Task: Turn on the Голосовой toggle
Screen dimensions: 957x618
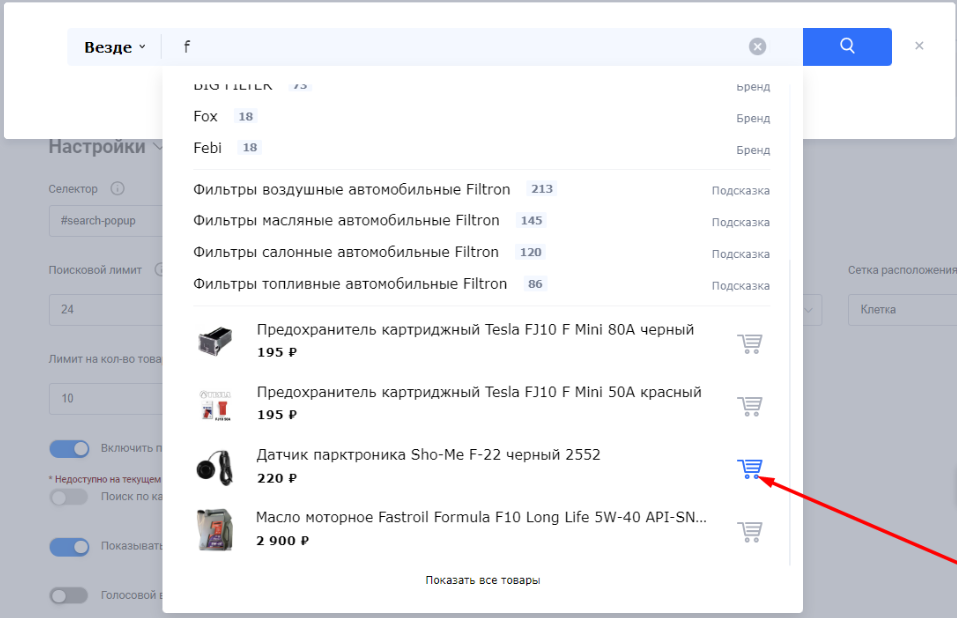Action: point(69,595)
